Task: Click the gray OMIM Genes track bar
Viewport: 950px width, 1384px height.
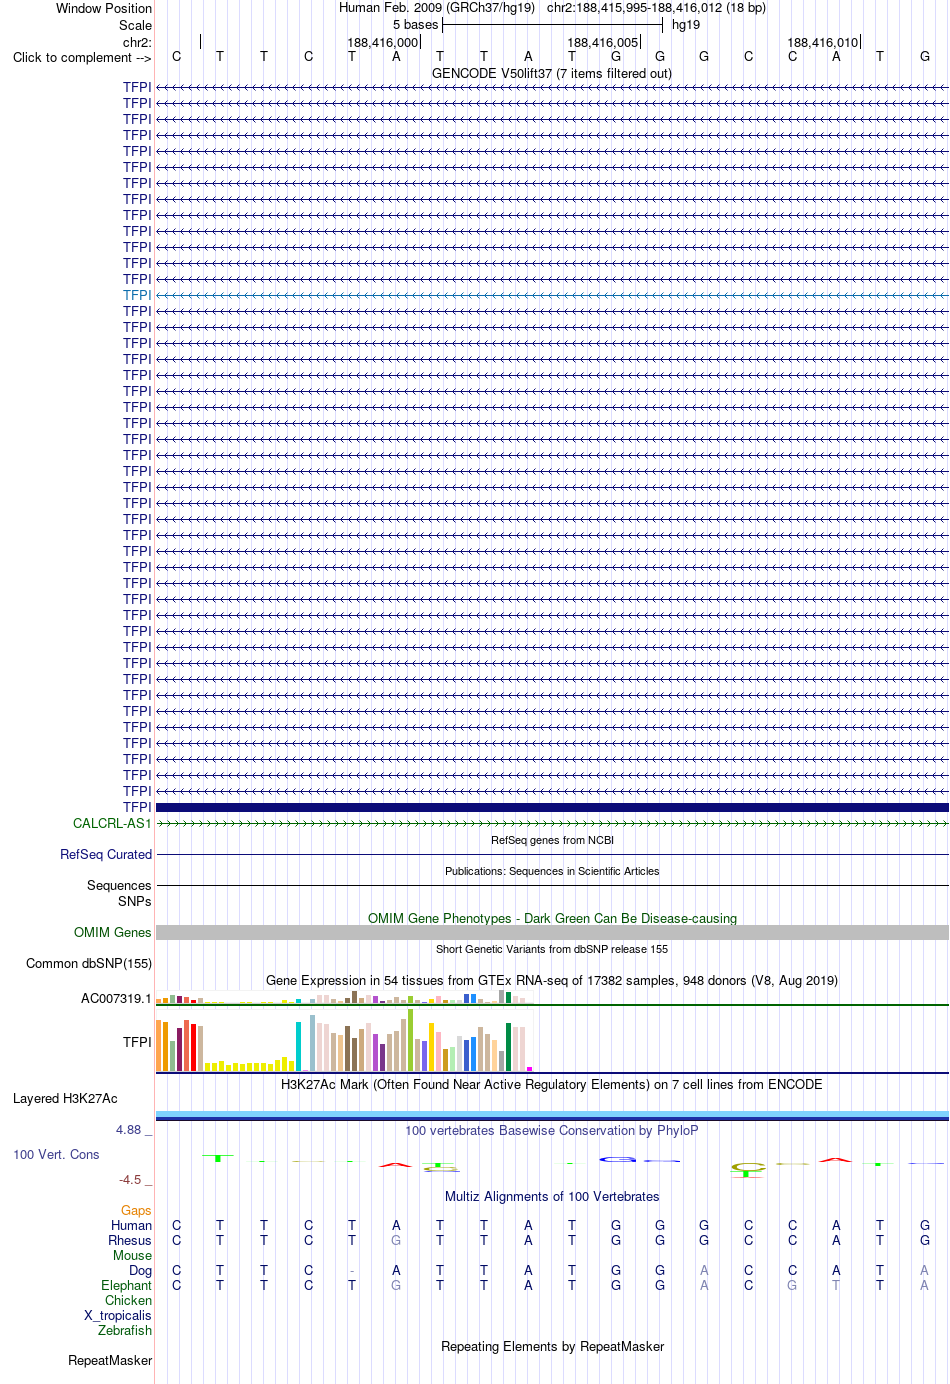Action: tap(552, 932)
